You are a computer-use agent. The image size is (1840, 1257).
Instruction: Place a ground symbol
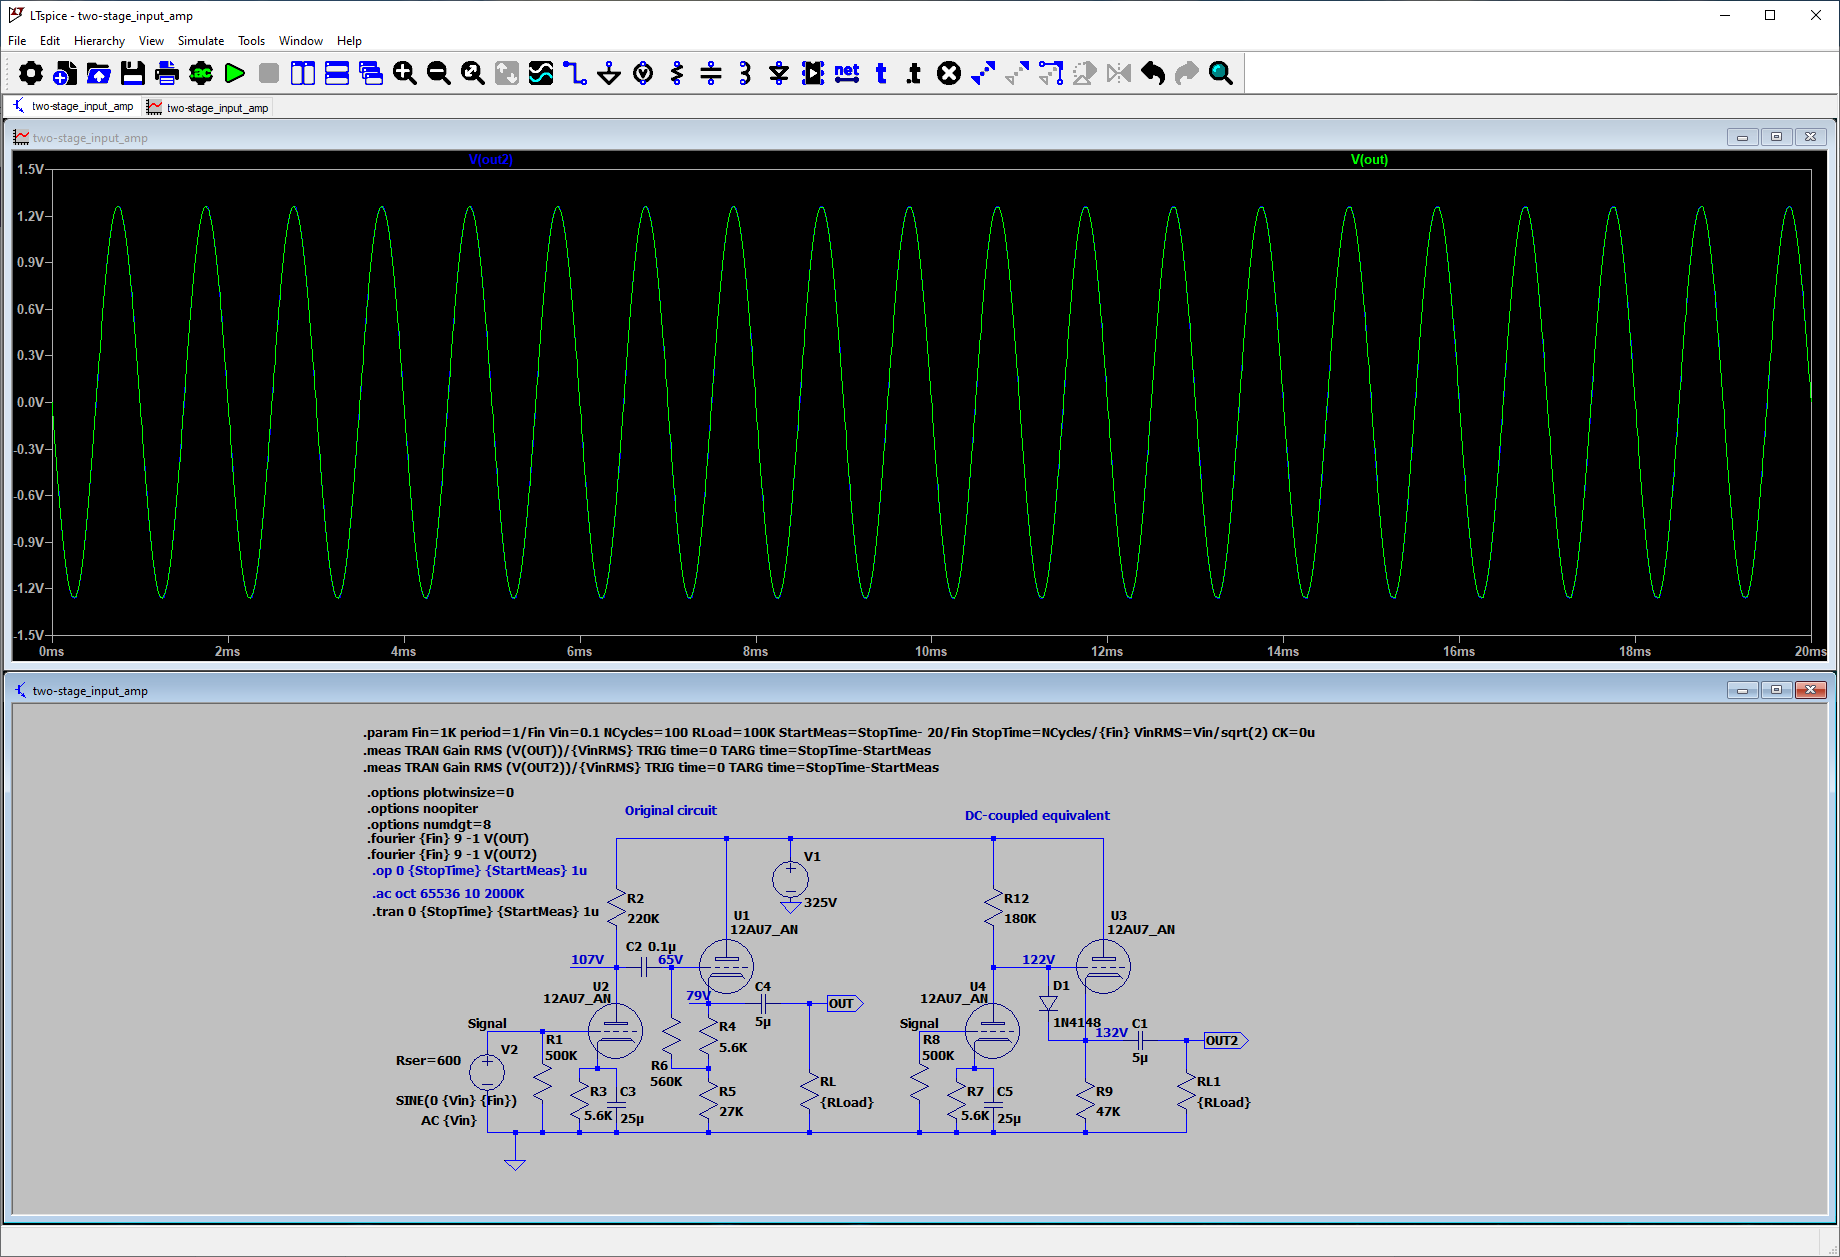[609, 73]
